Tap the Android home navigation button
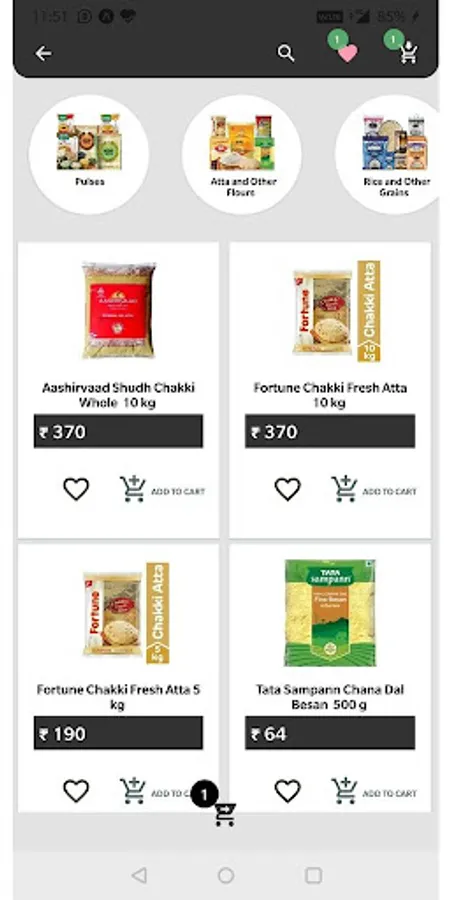This screenshot has height=900, width=450. point(226,875)
